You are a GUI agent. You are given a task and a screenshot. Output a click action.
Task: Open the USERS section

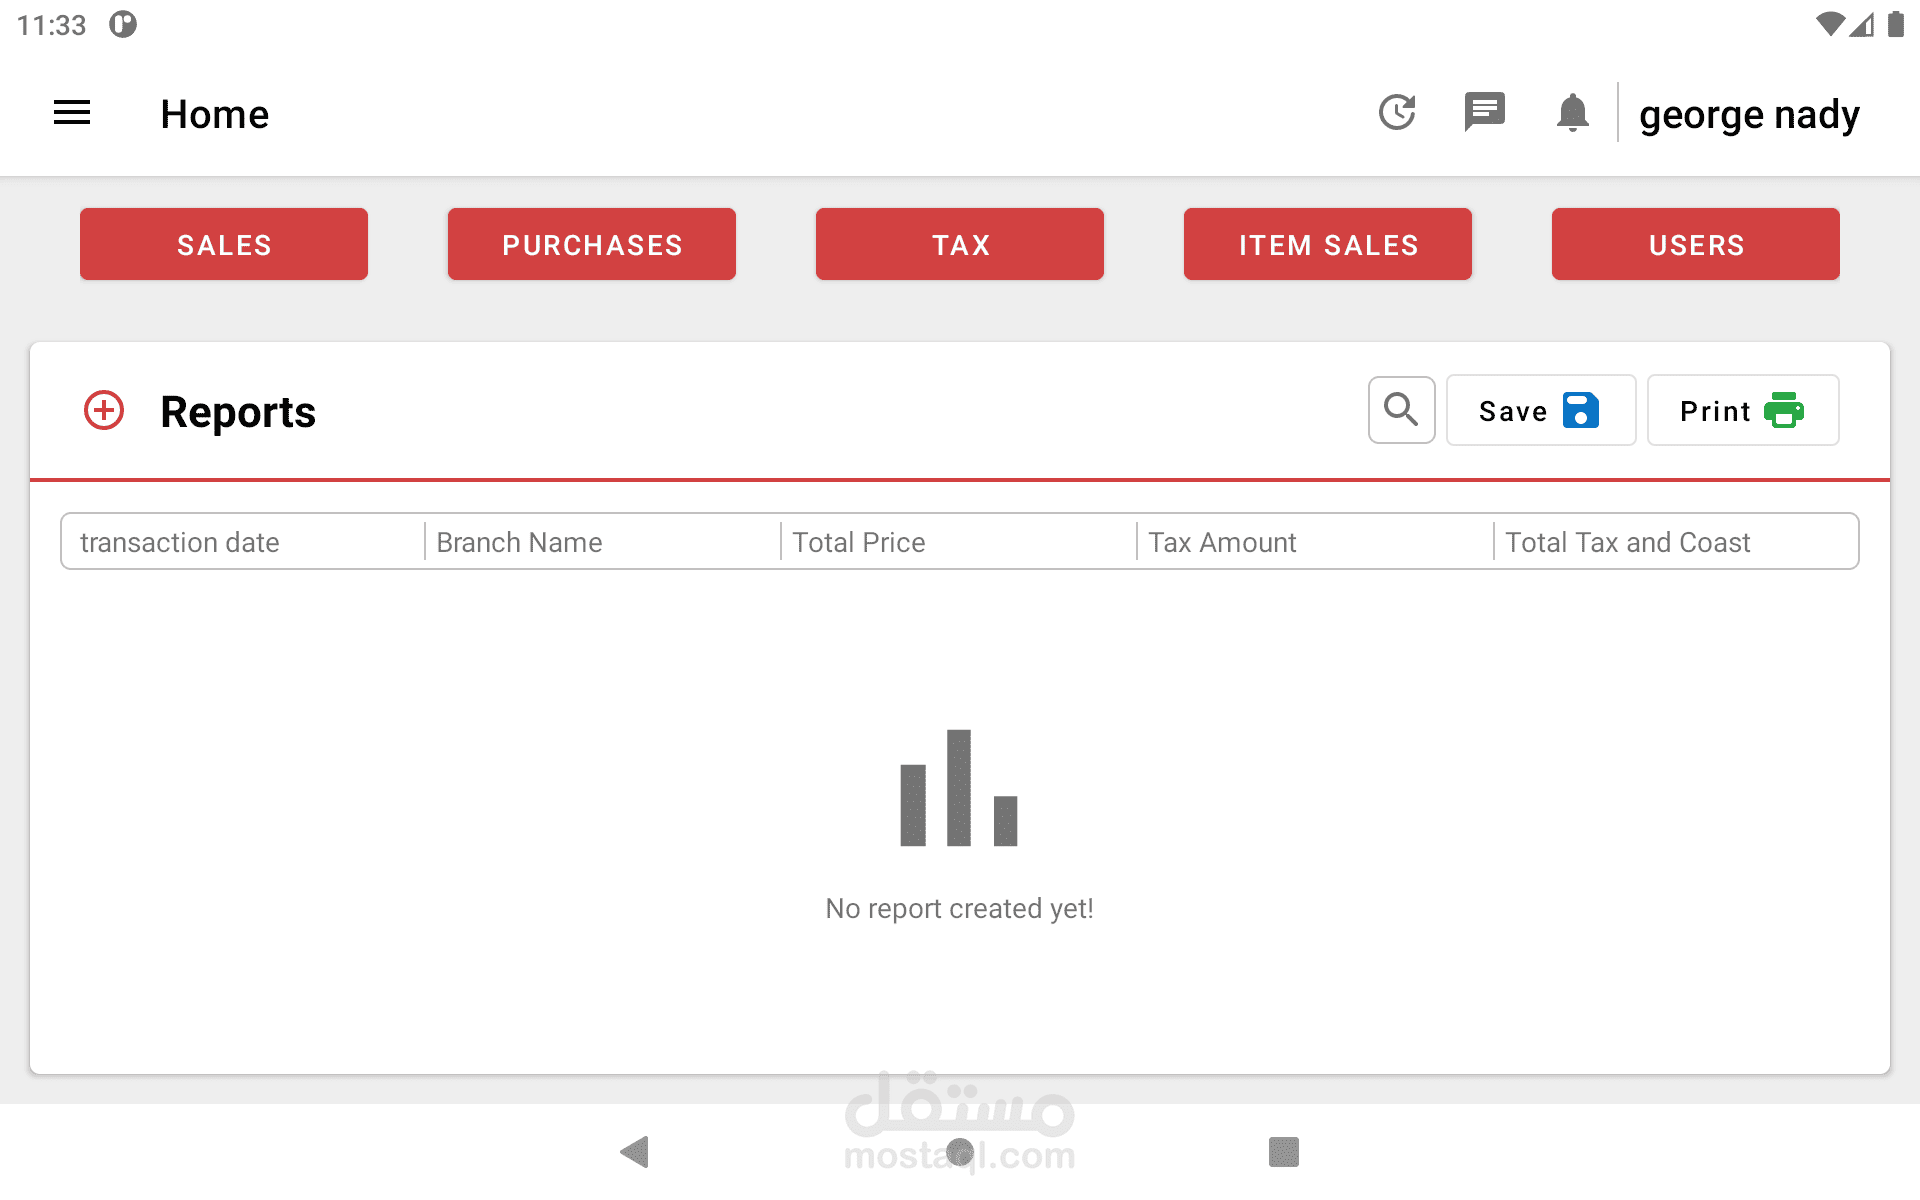1696,244
